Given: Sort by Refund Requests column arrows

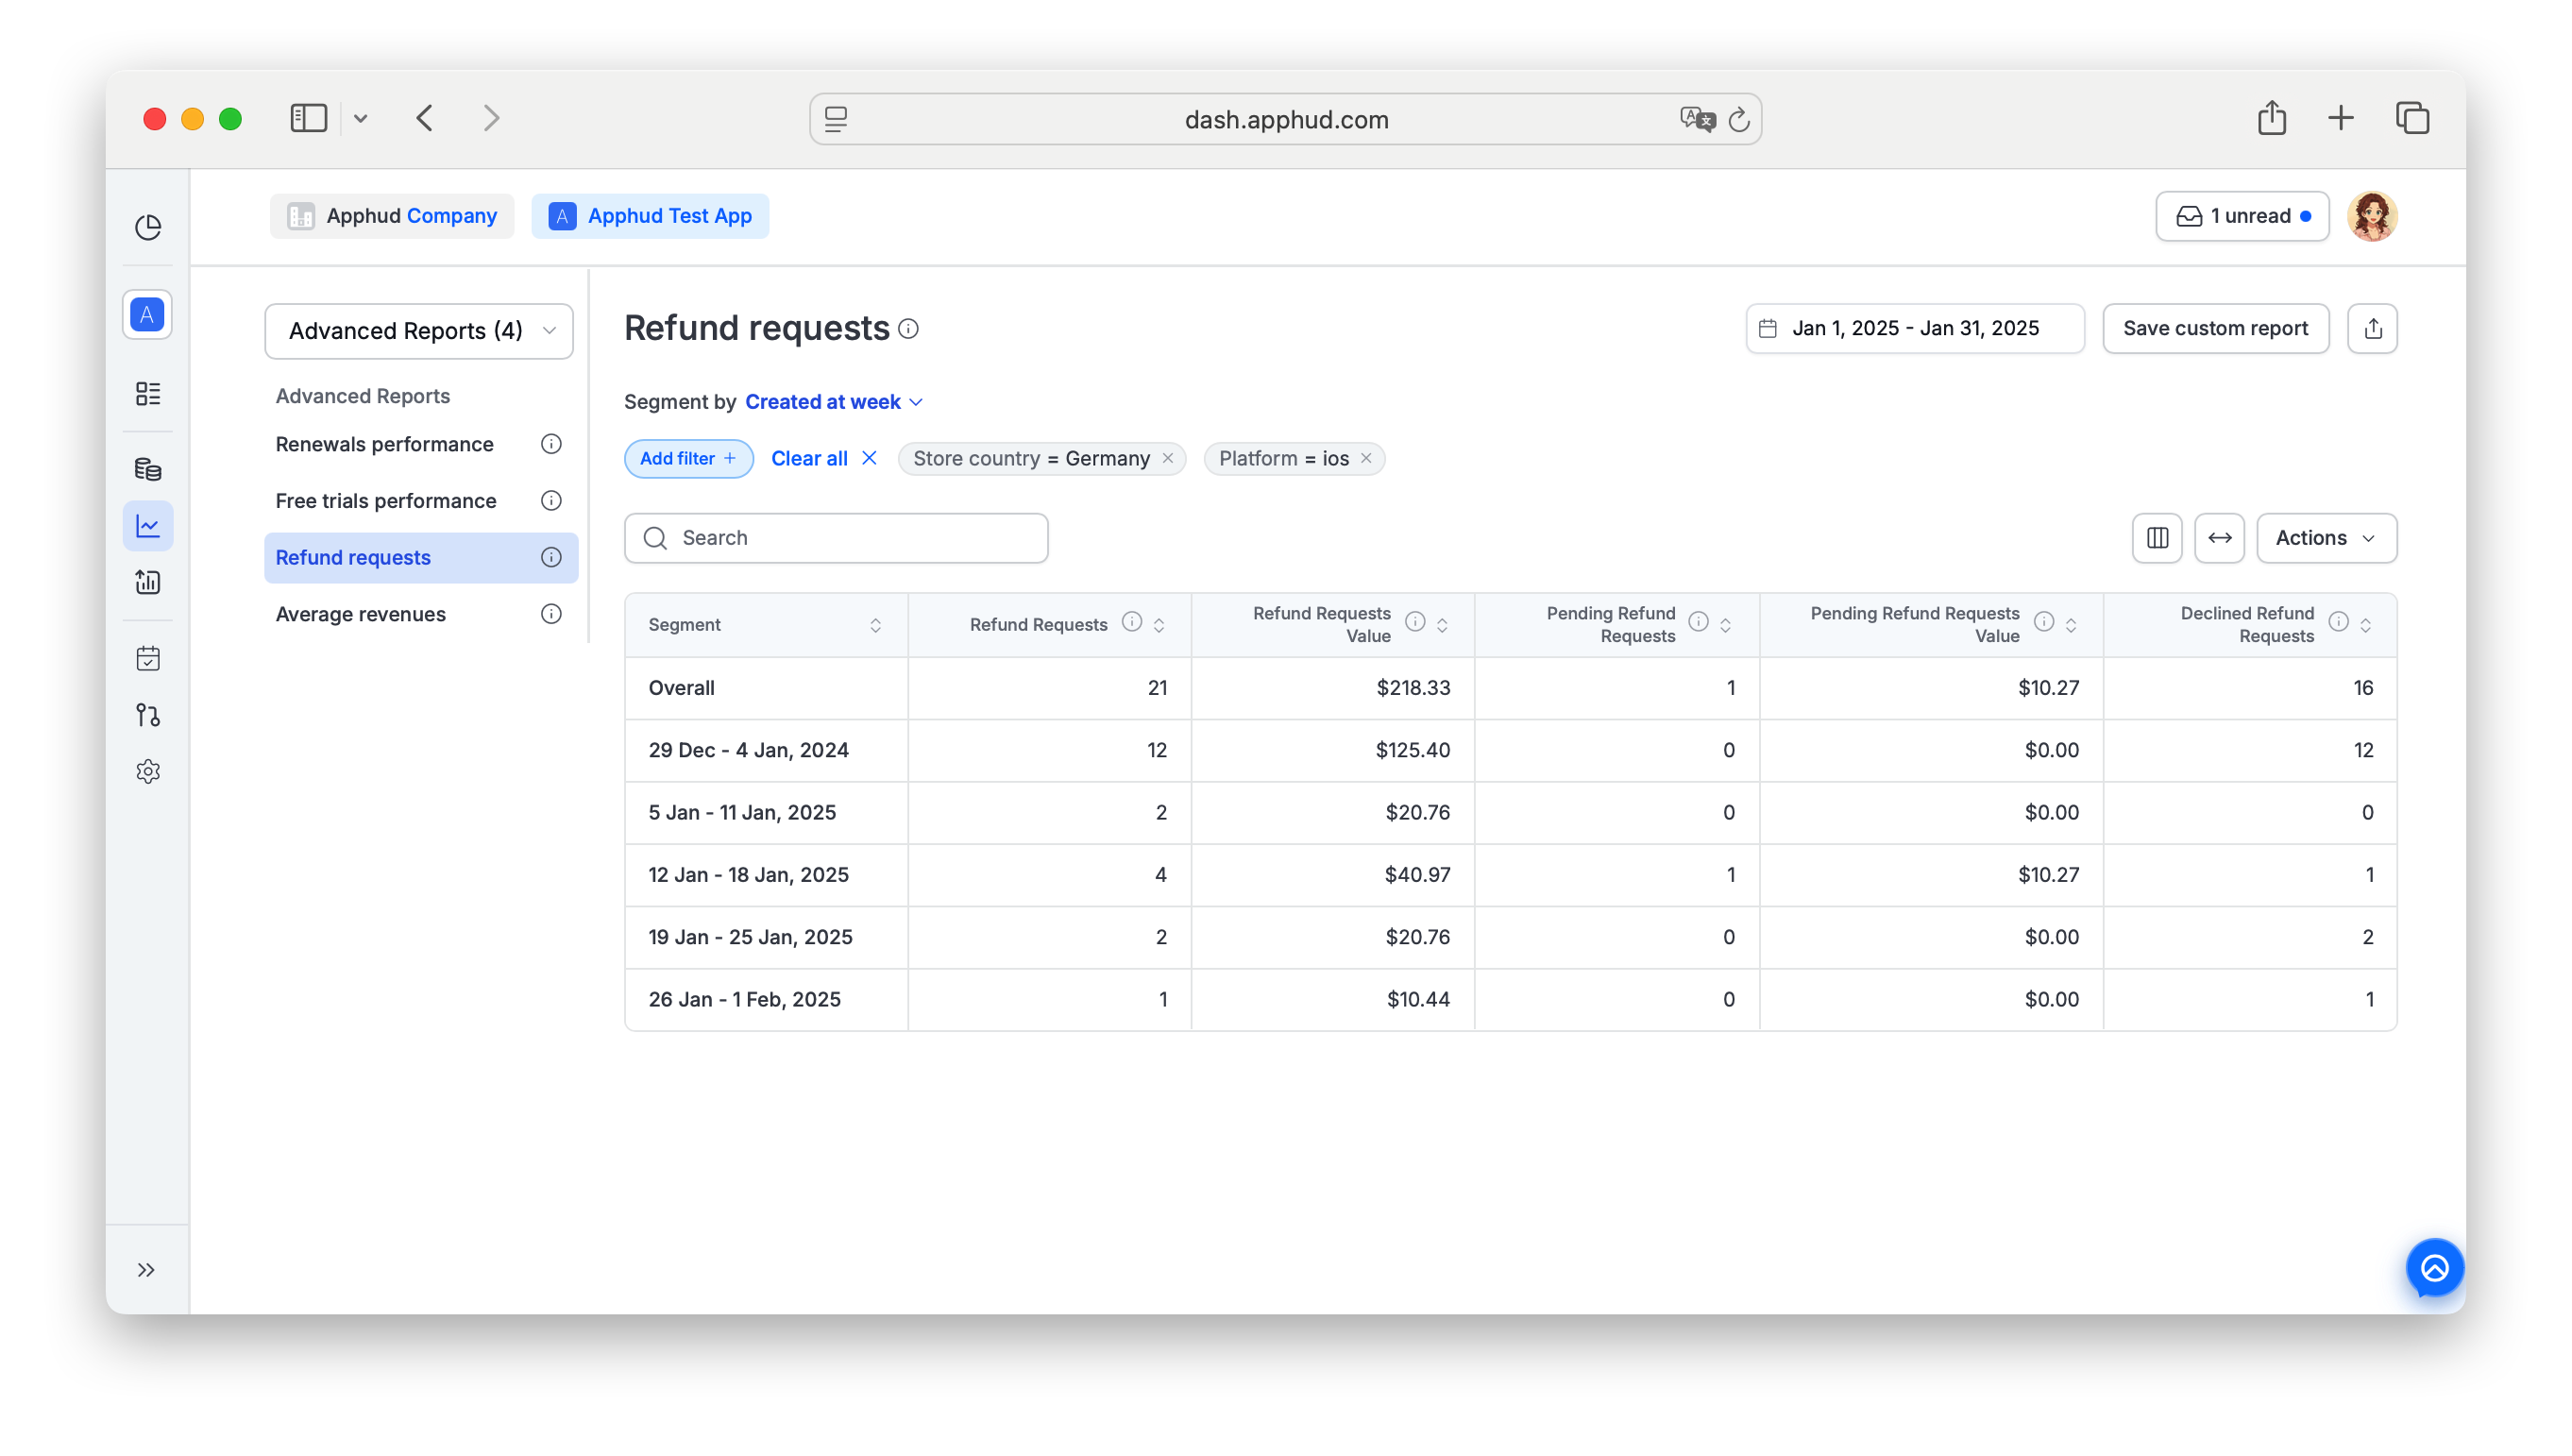Looking at the screenshot, I should pyautogui.click(x=1159, y=625).
